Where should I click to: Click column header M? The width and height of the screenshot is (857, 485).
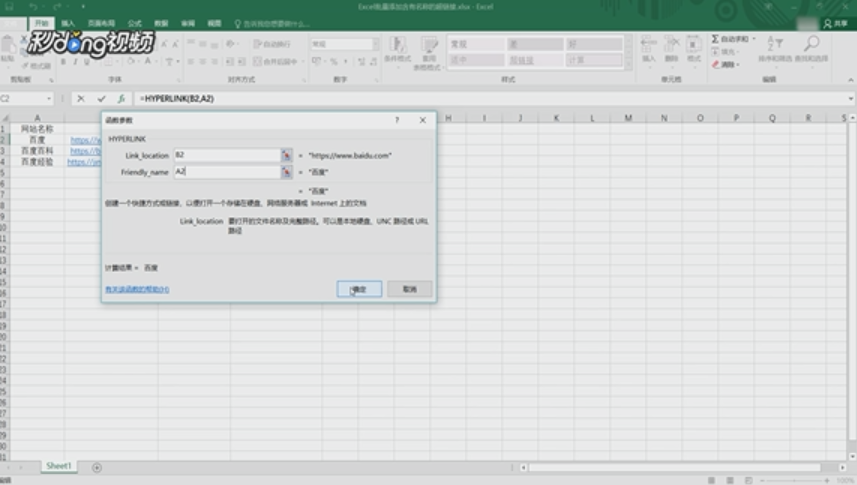[628, 118]
